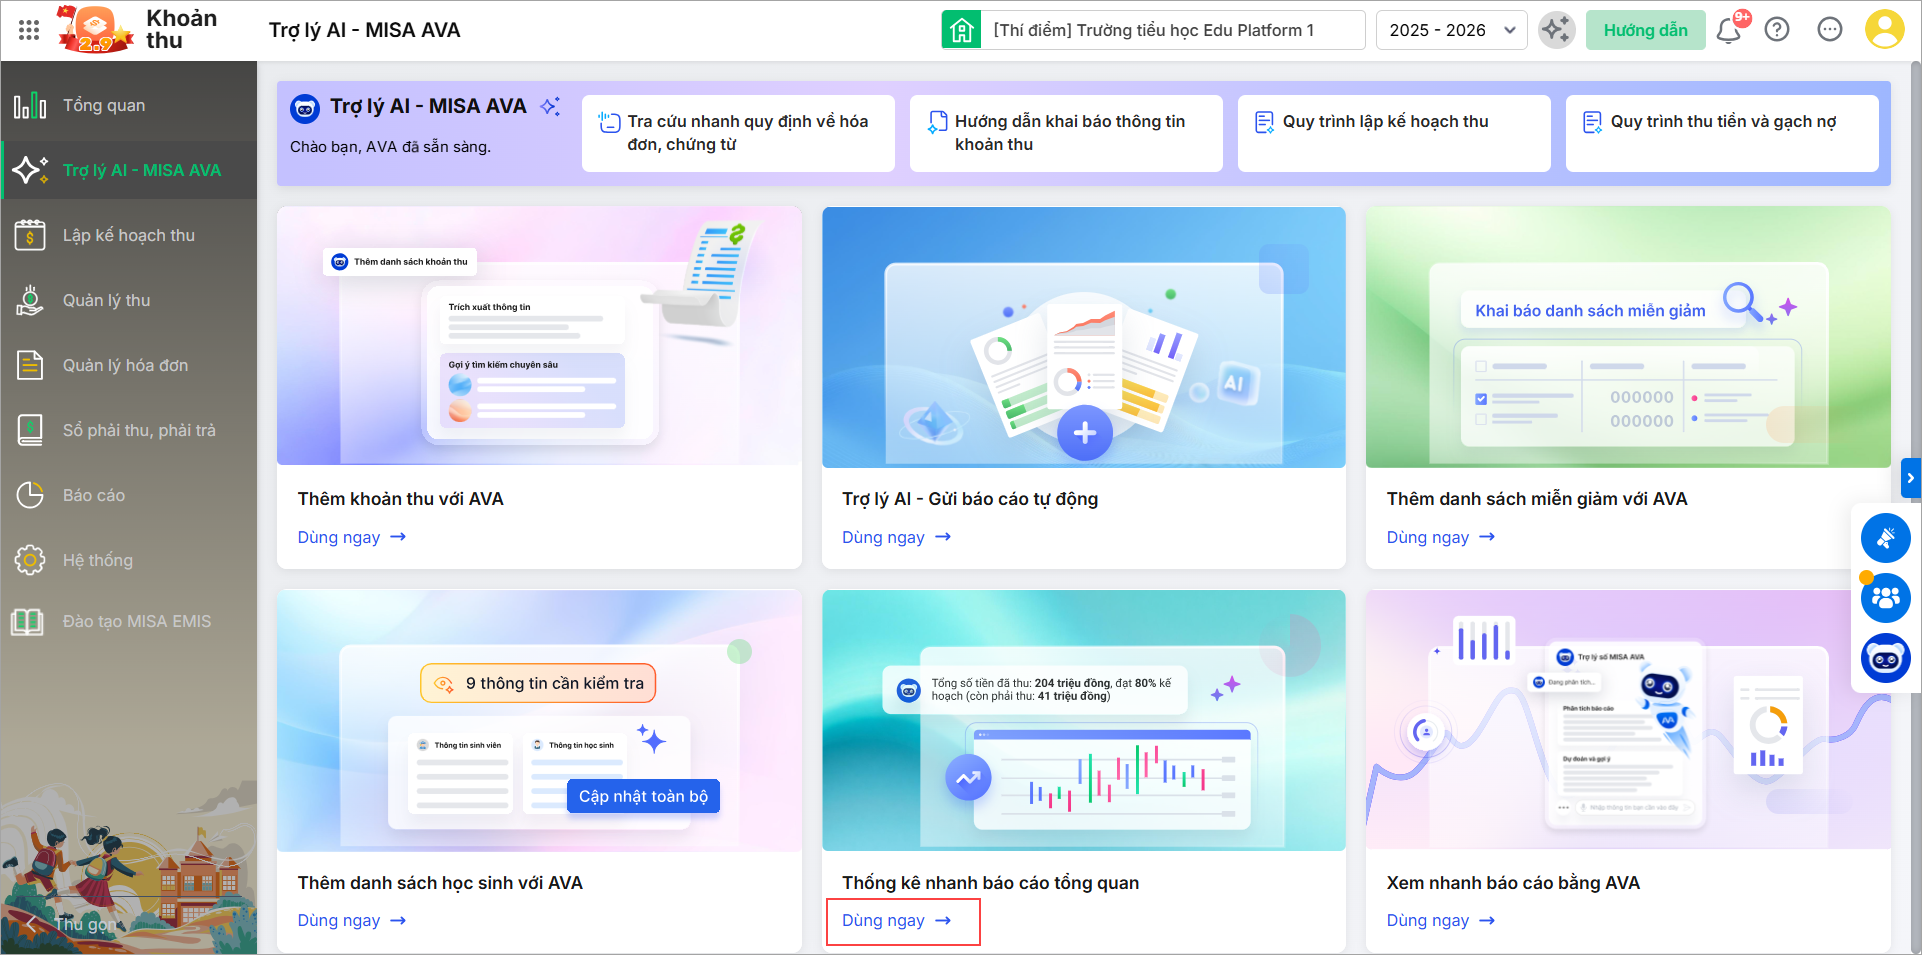This screenshot has width=1922, height=955.
Task: Click the Gửi báo cáo tự động illustration
Action: coord(1084,337)
